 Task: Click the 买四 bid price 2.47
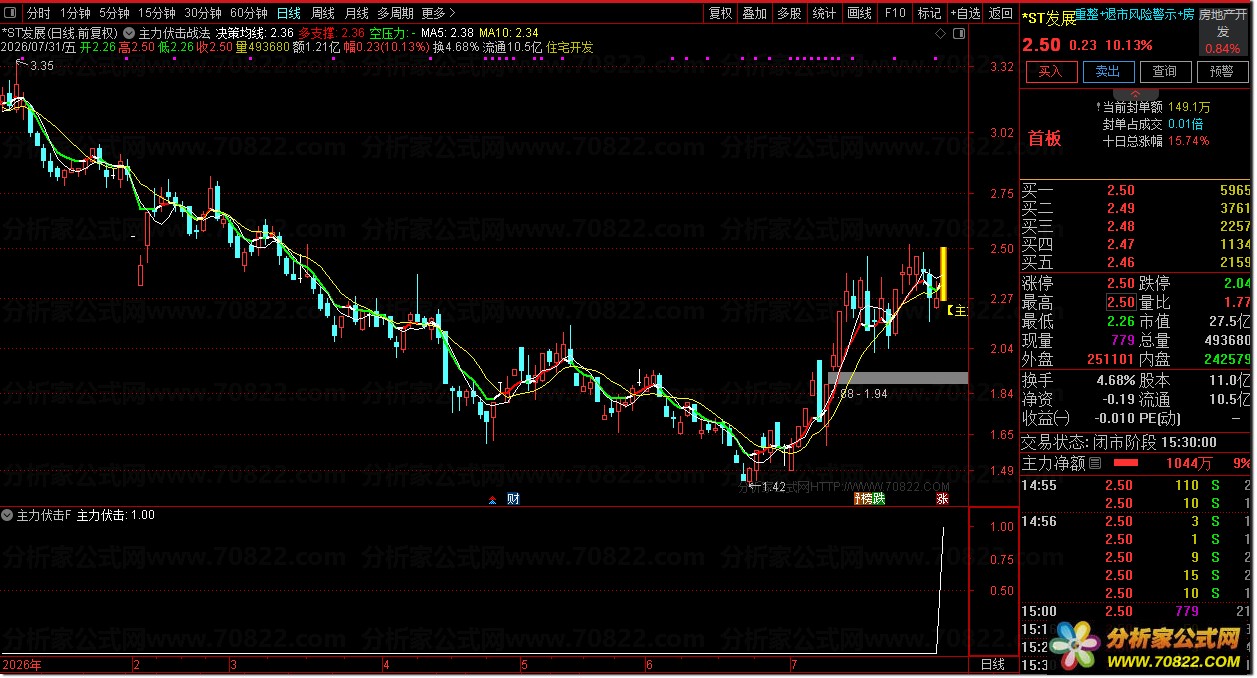(1121, 244)
